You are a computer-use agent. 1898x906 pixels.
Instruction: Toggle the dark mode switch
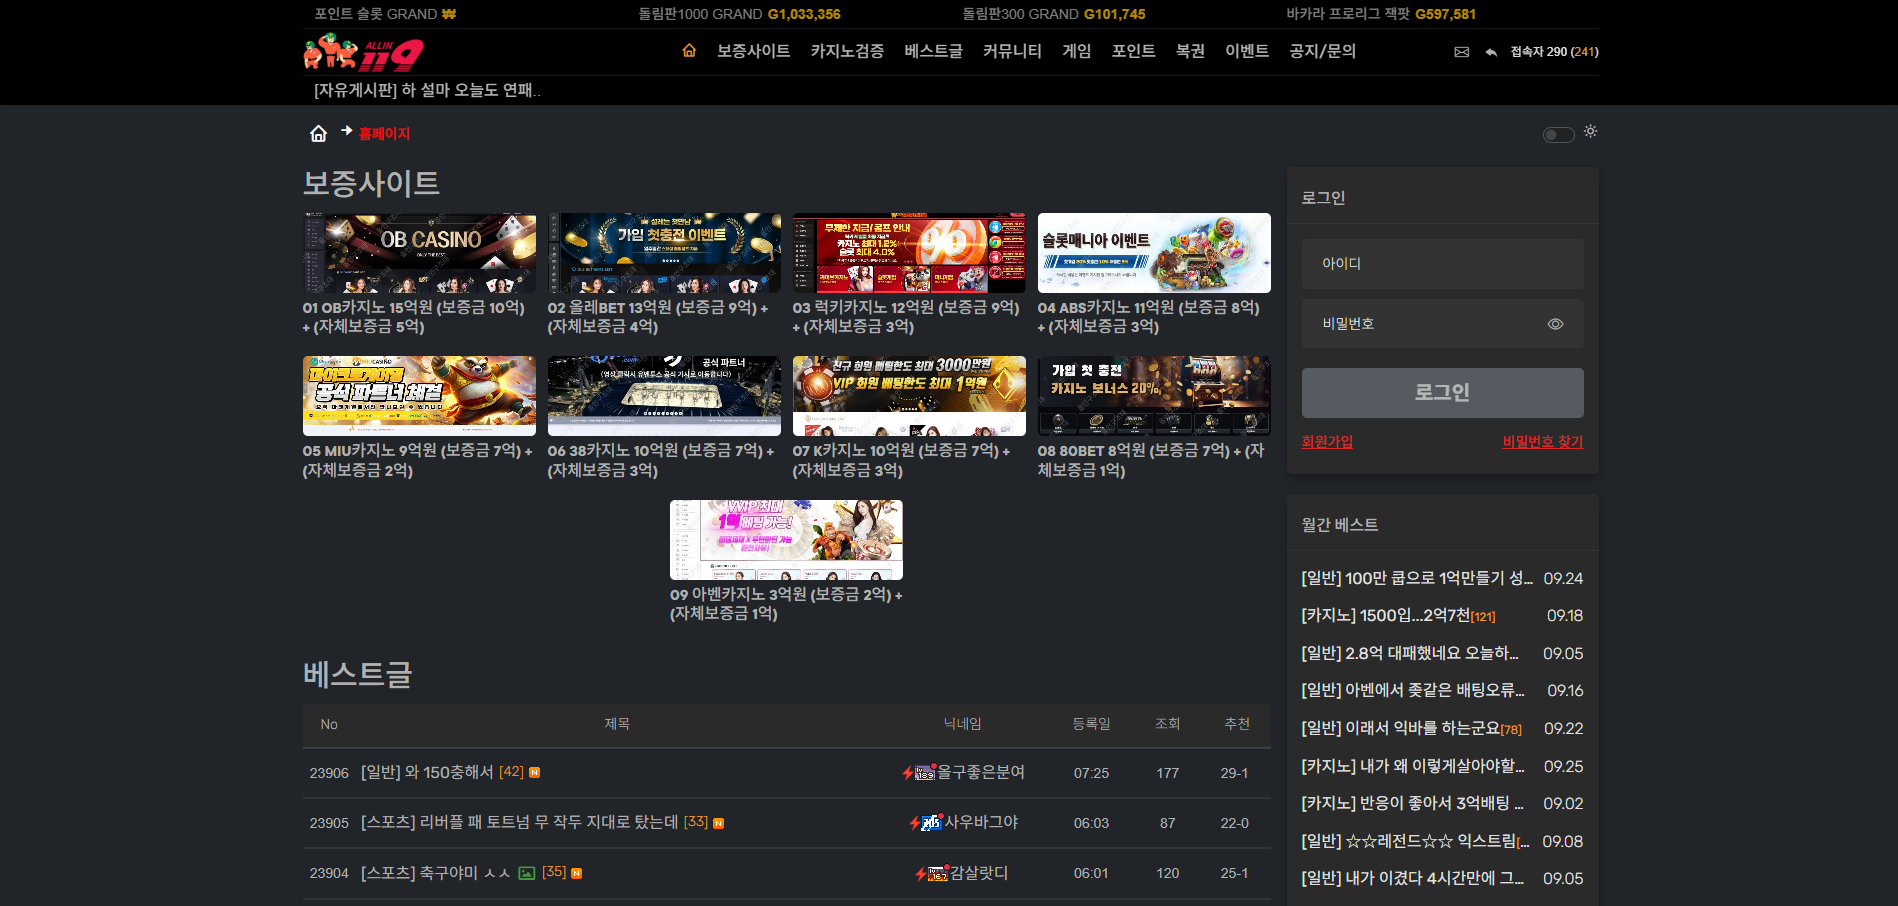point(1558,135)
